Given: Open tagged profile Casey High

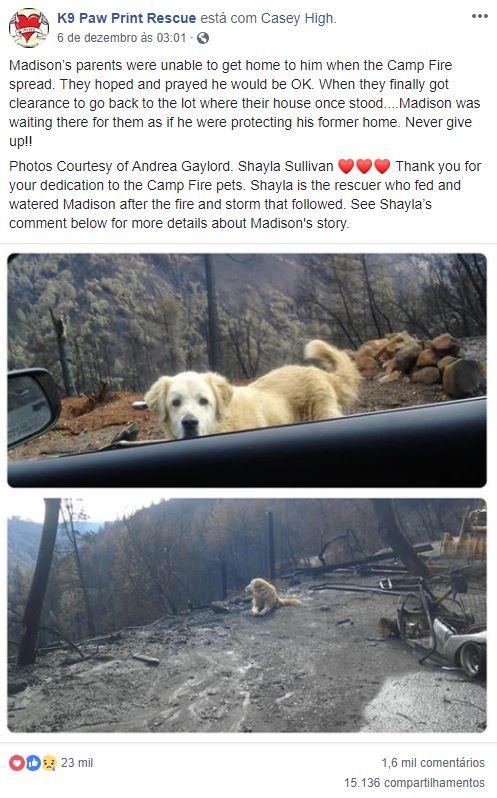Looking at the screenshot, I should click(298, 18).
